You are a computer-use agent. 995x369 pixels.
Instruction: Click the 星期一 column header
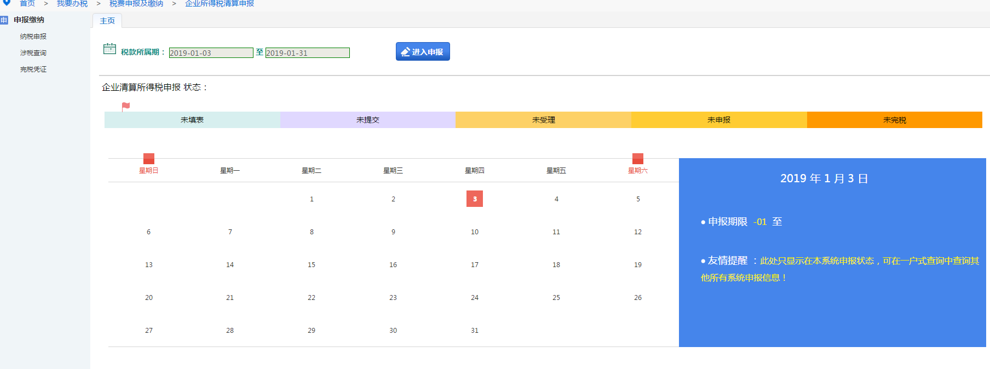pyautogui.click(x=230, y=170)
